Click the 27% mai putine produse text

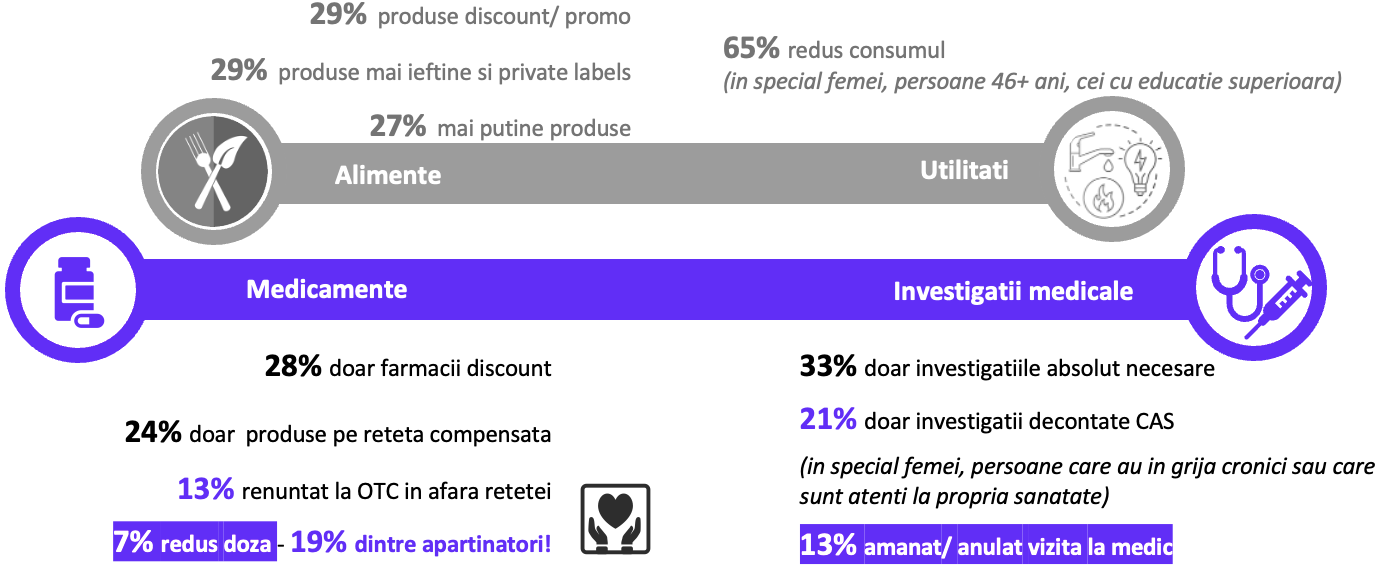click(500, 128)
